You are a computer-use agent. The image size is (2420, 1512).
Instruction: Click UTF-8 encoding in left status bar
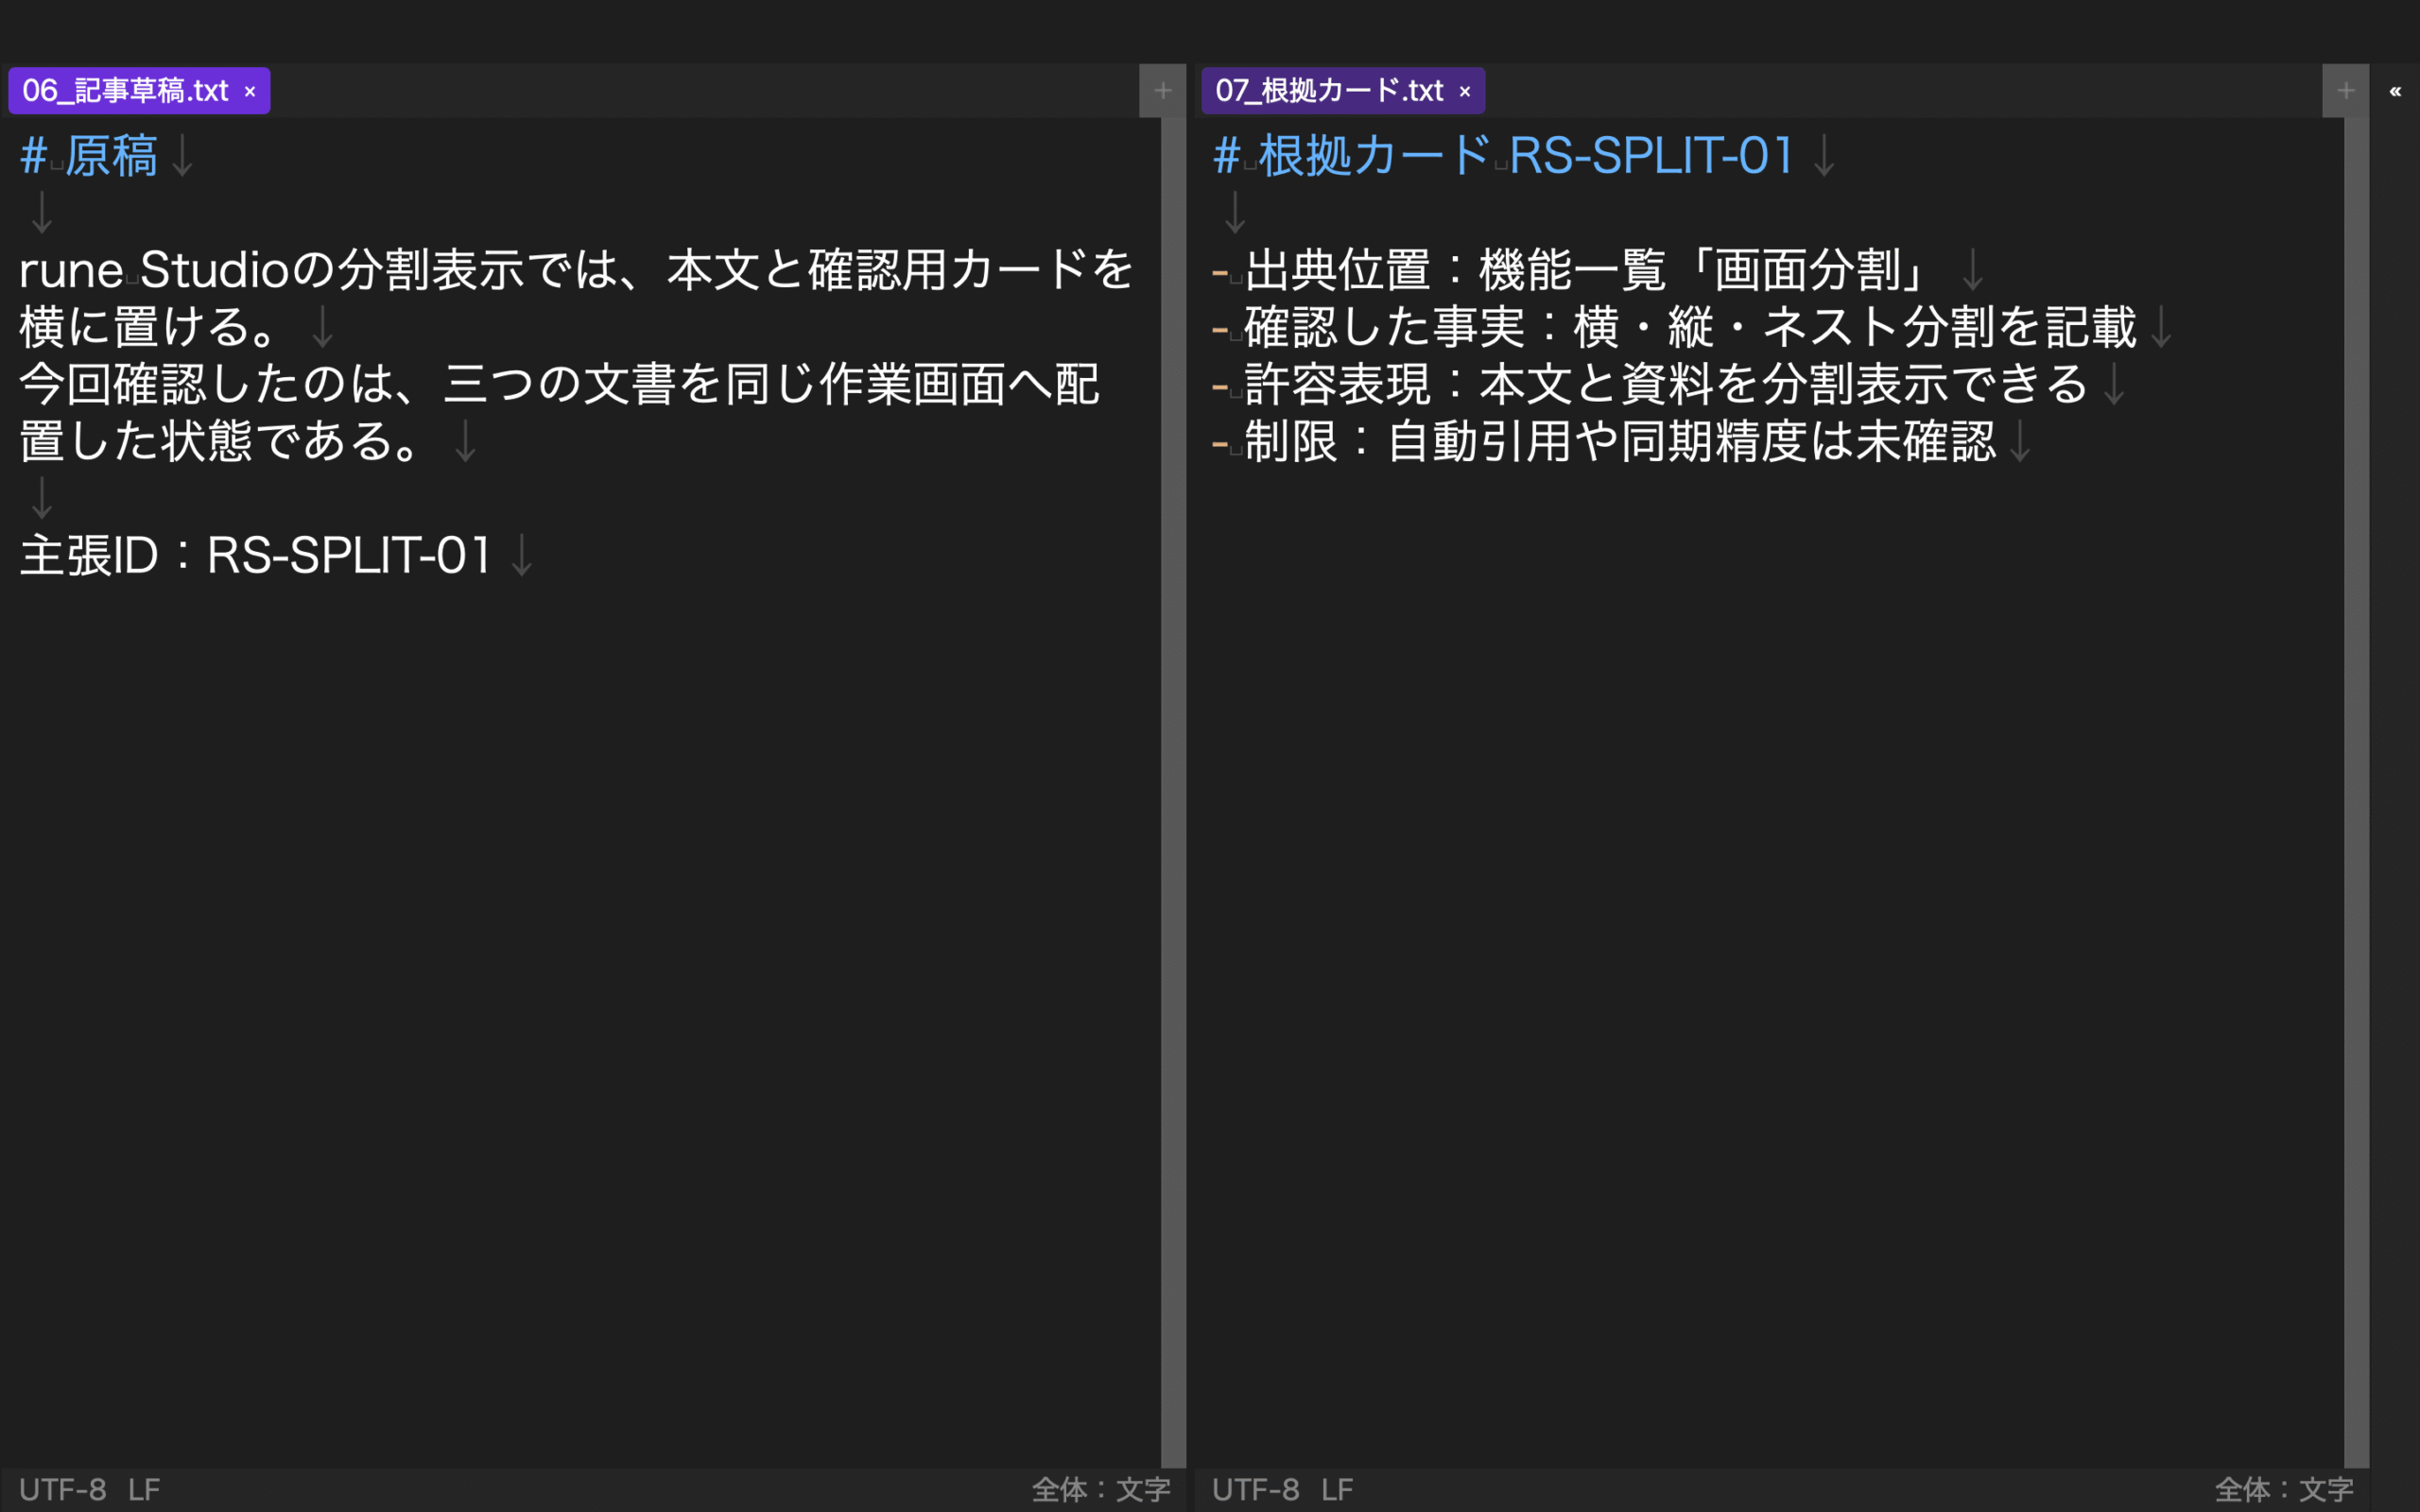[x=62, y=1490]
